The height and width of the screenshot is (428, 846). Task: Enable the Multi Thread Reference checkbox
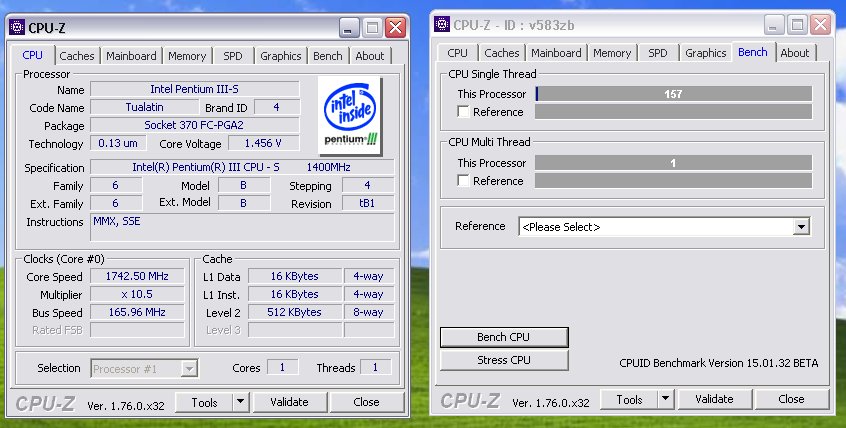463,181
